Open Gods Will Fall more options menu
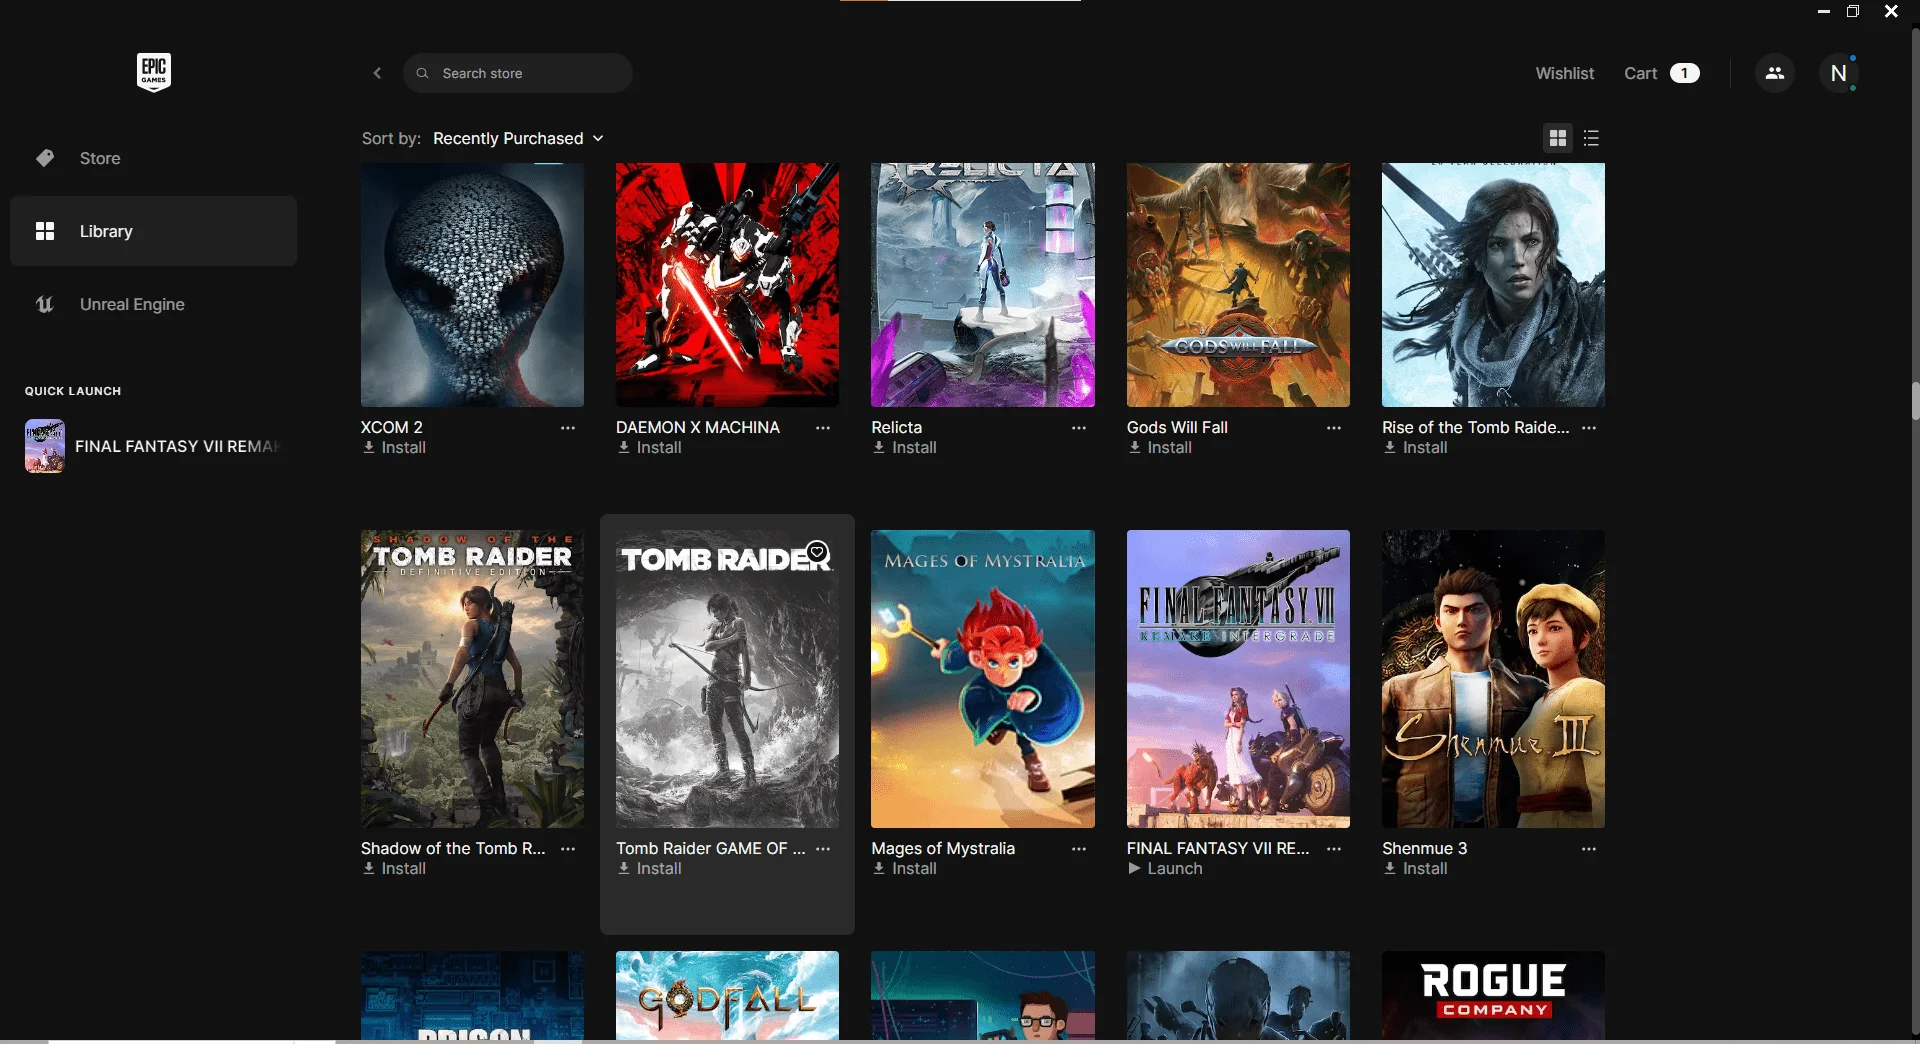1920x1044 pixels. (x=1334, y=428)
